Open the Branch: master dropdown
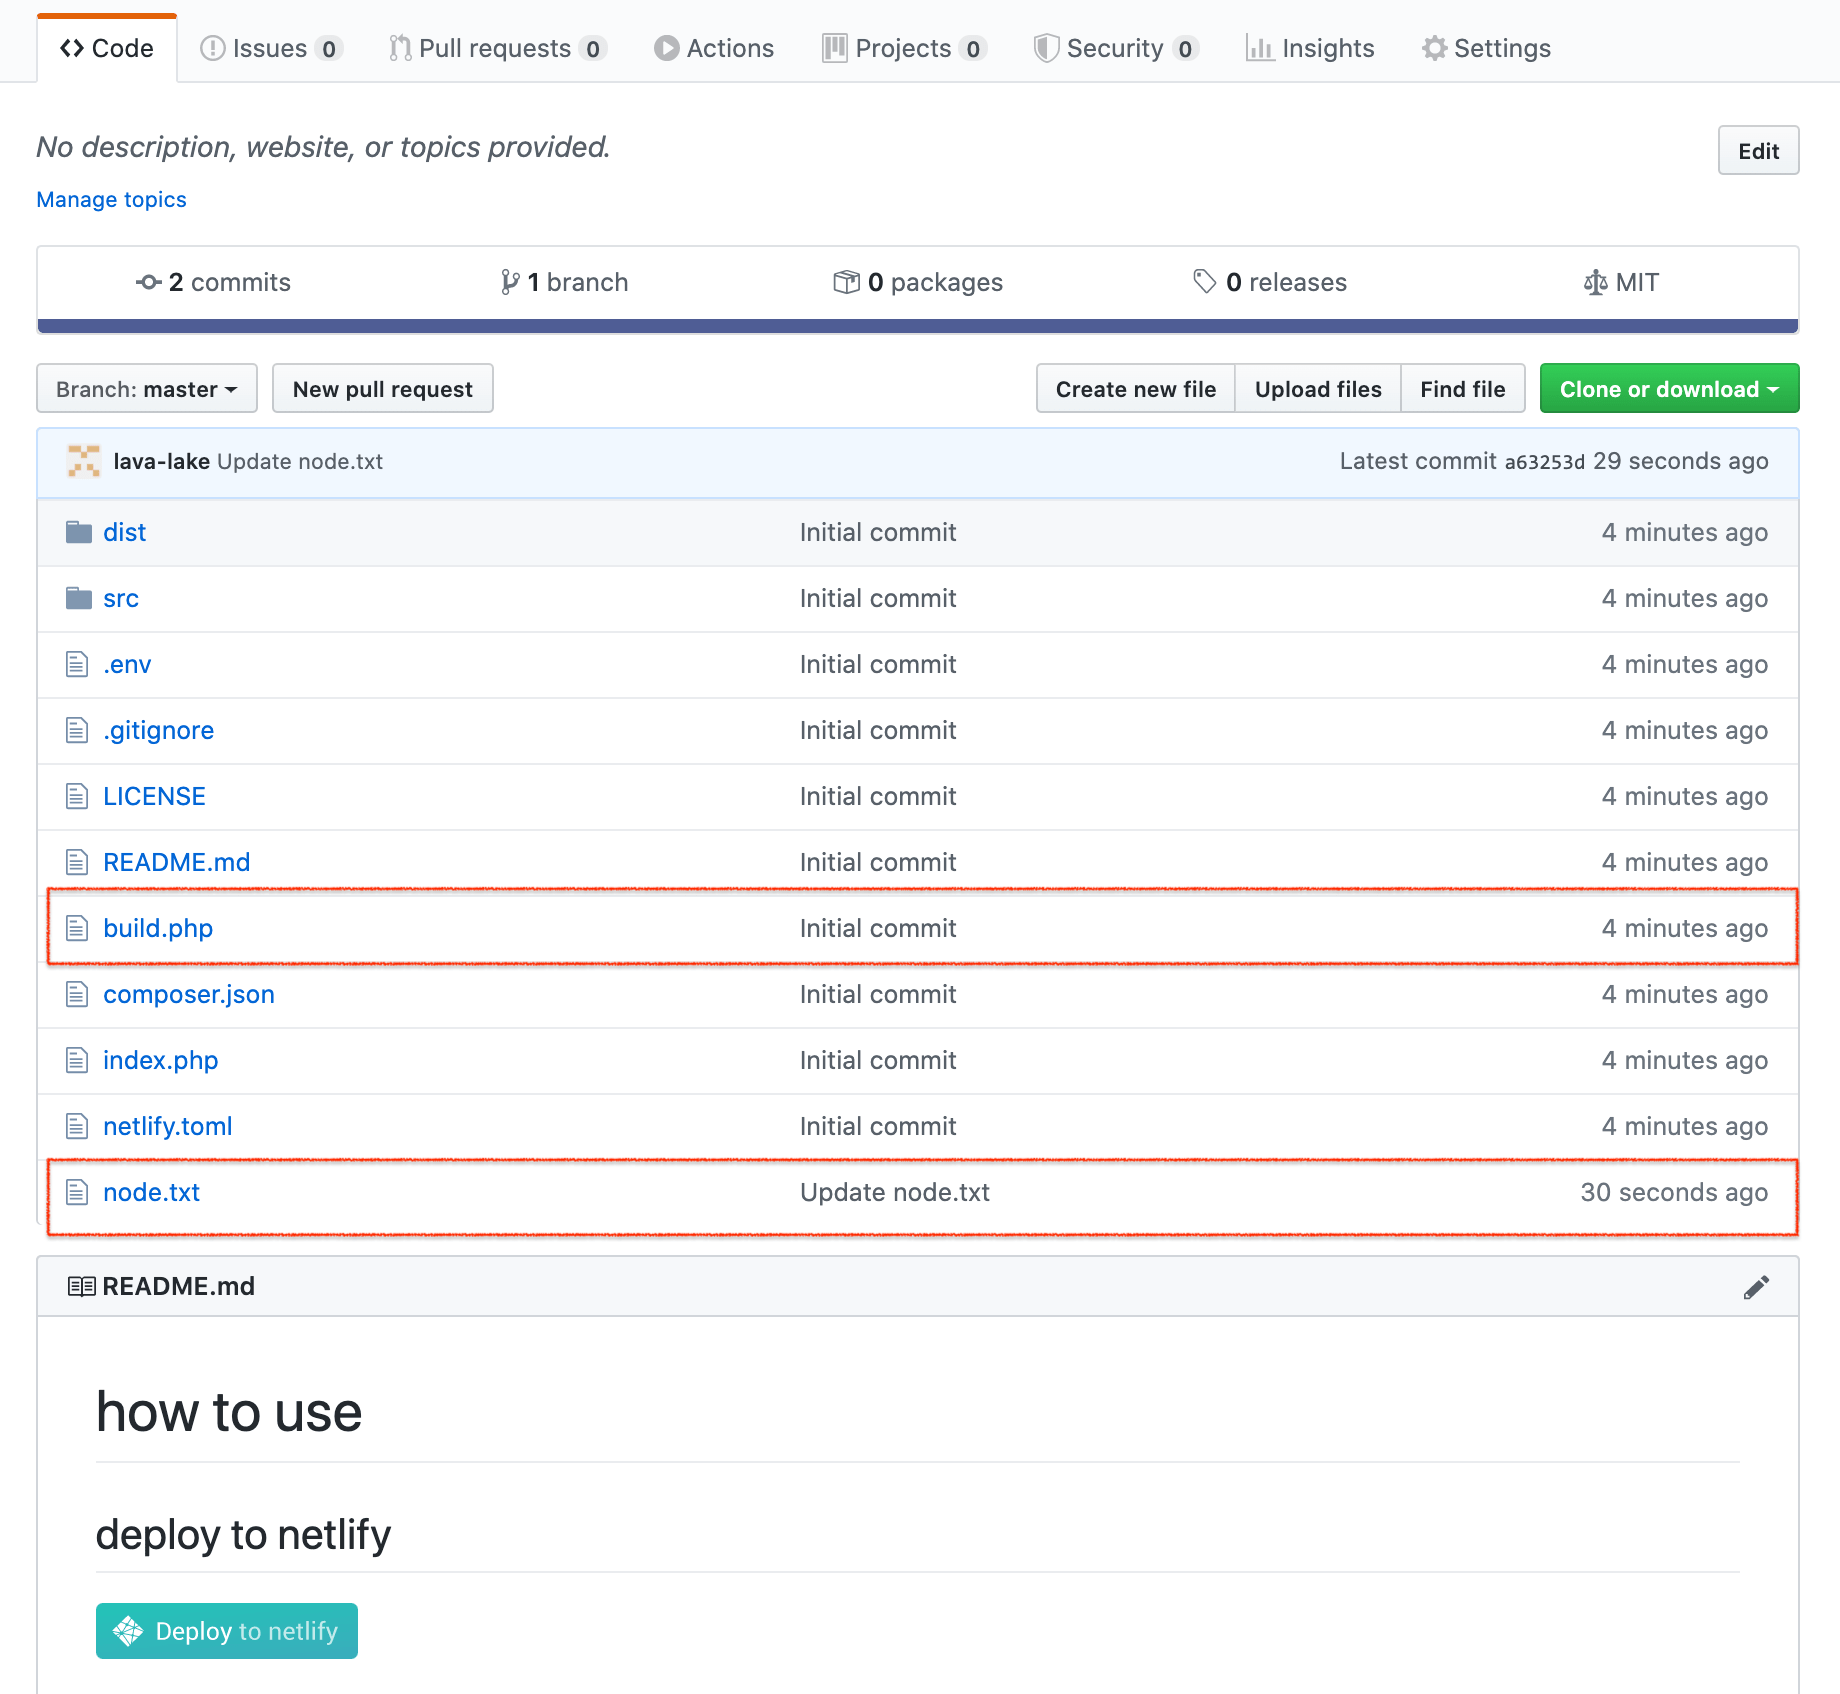 pos(147,389)
